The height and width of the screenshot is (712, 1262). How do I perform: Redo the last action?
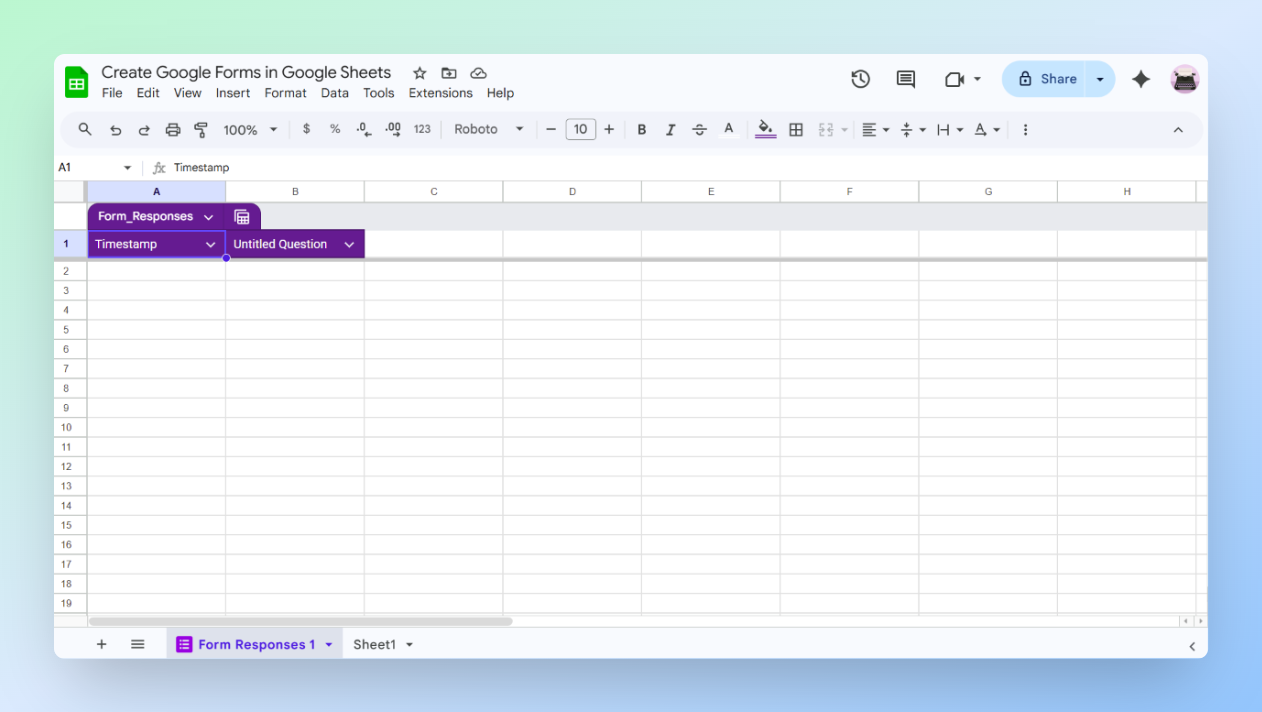[x=144, y=130]
